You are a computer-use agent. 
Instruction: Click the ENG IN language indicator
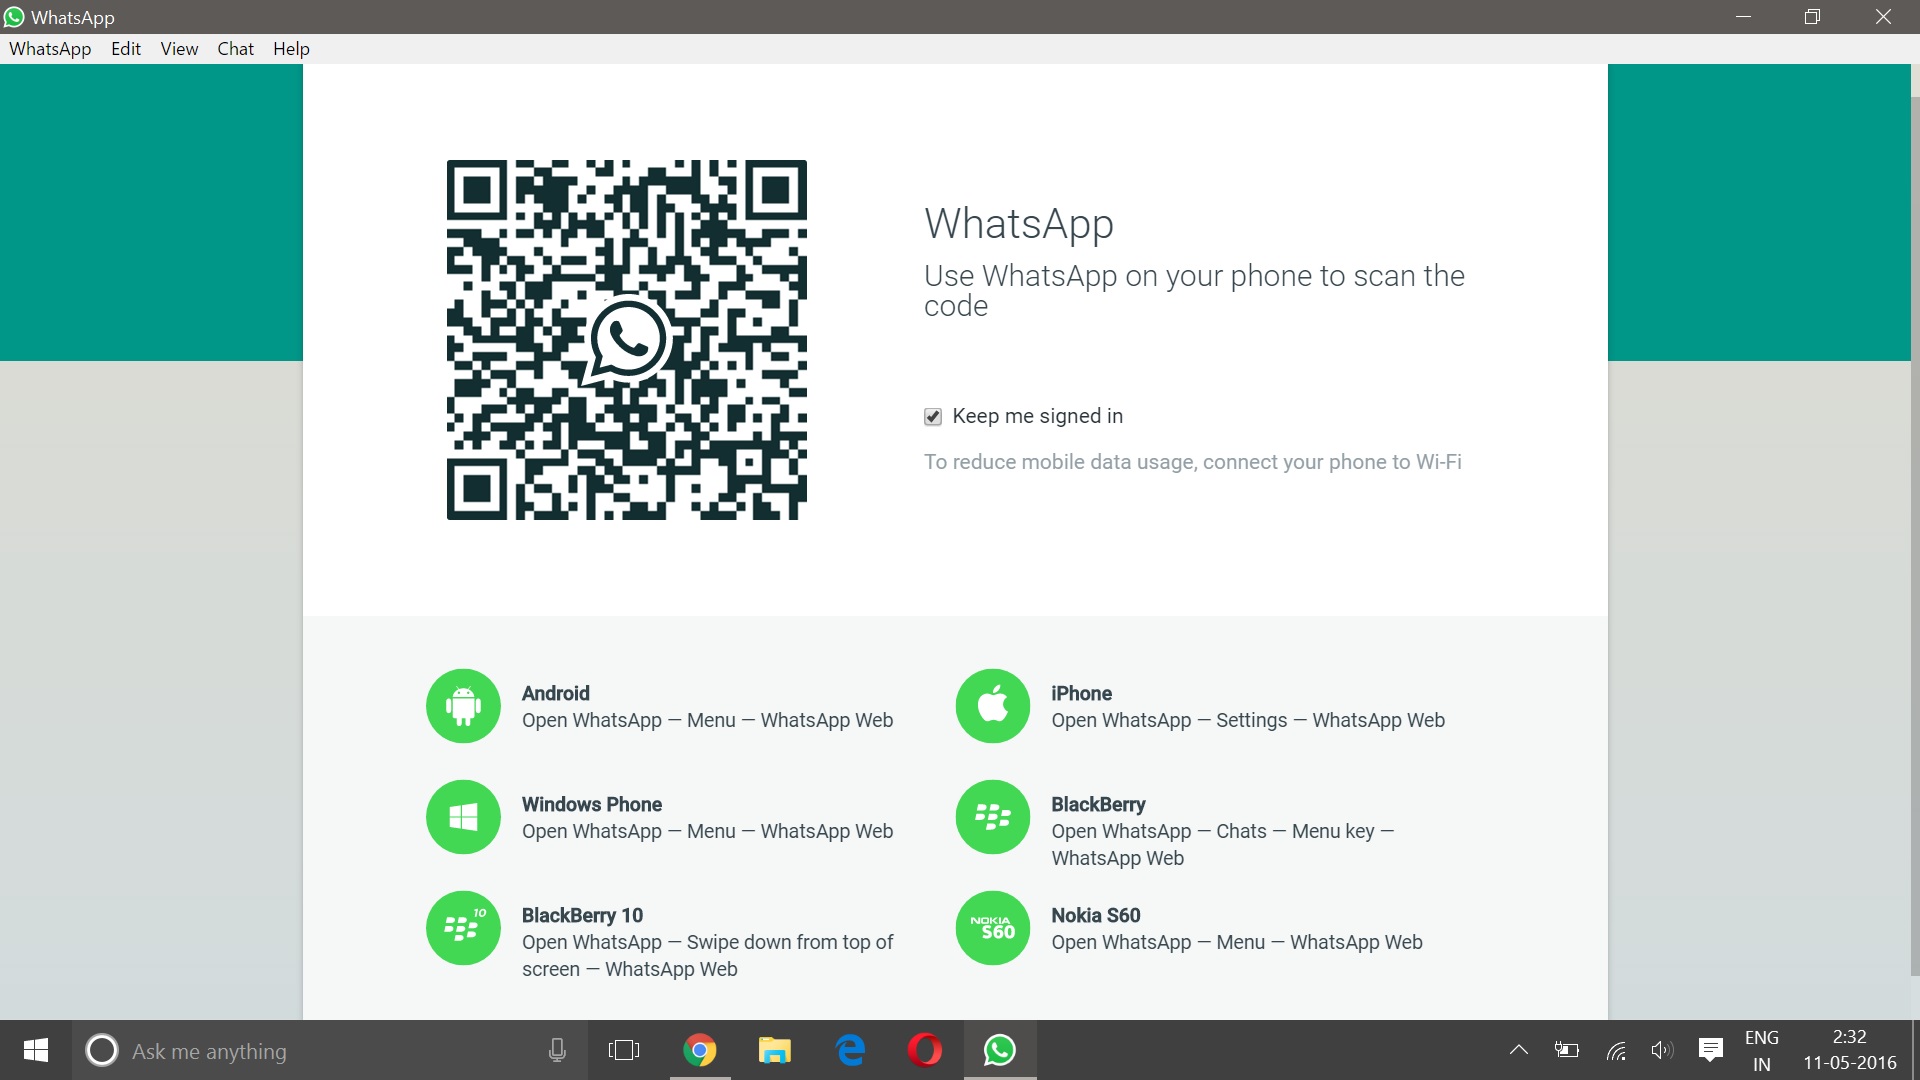(1762, 1050)
